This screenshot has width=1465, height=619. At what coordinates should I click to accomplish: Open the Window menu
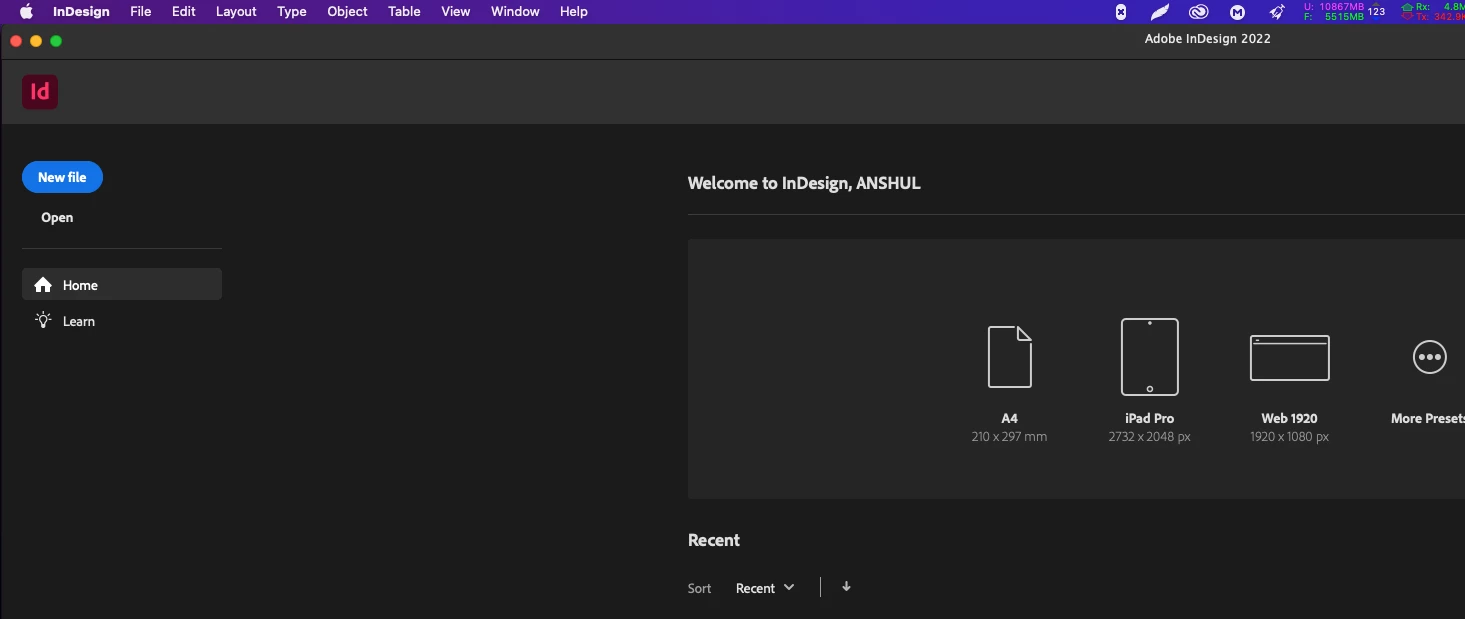515,12
